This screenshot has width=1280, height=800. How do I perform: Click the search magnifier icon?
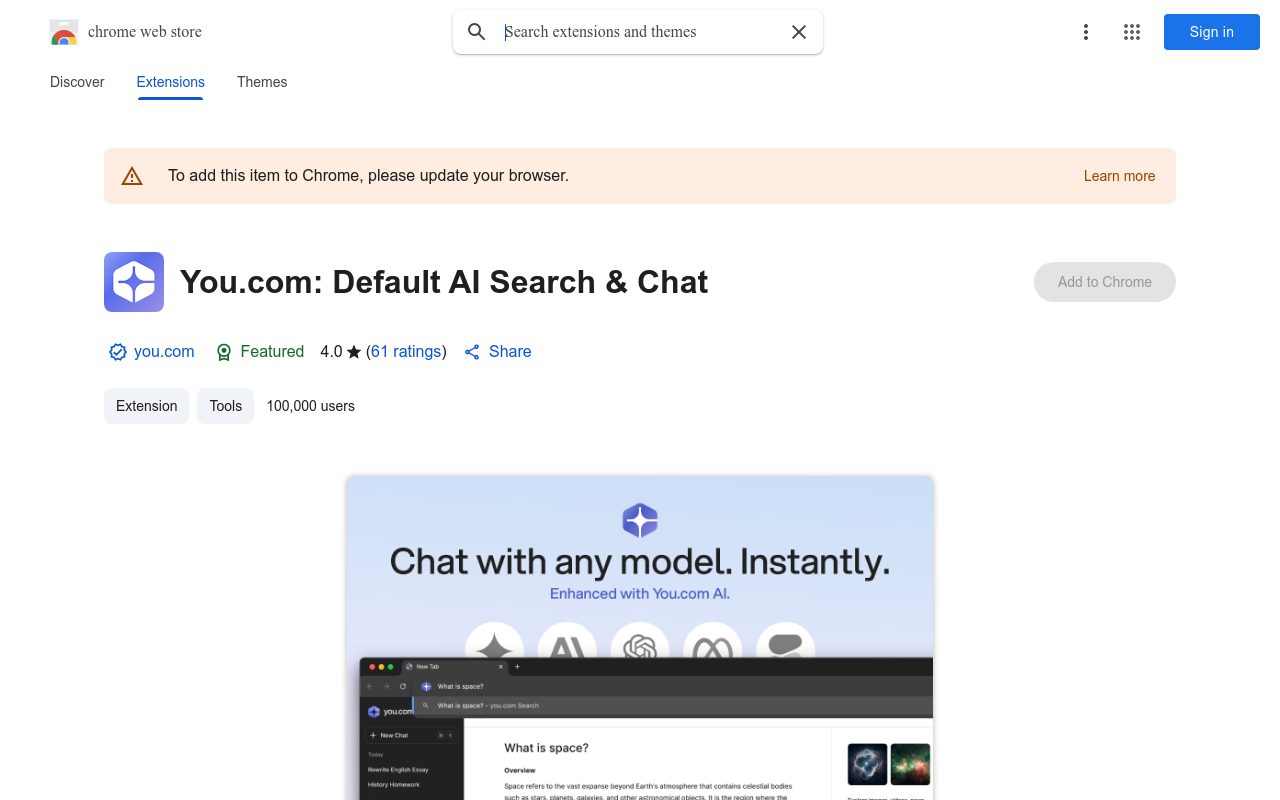coord(477,32)
